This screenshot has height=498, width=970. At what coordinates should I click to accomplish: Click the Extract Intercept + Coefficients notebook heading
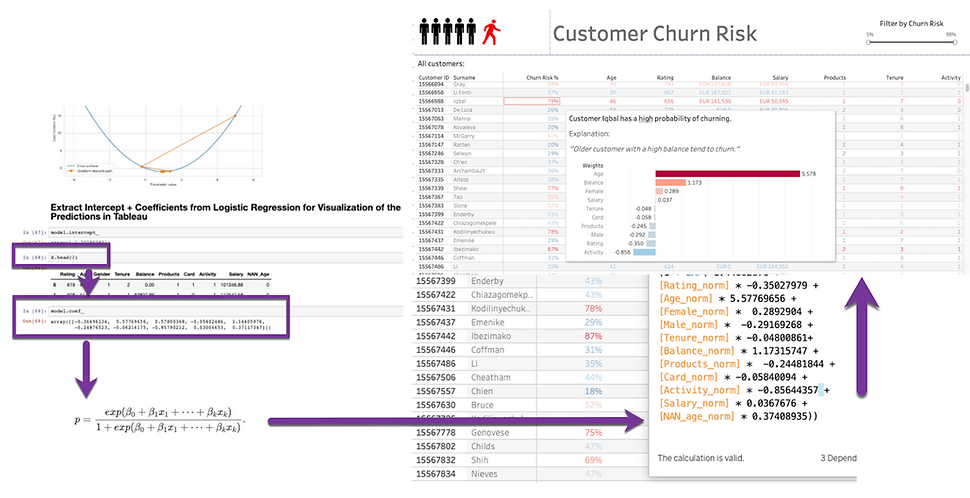coord(226,212)
